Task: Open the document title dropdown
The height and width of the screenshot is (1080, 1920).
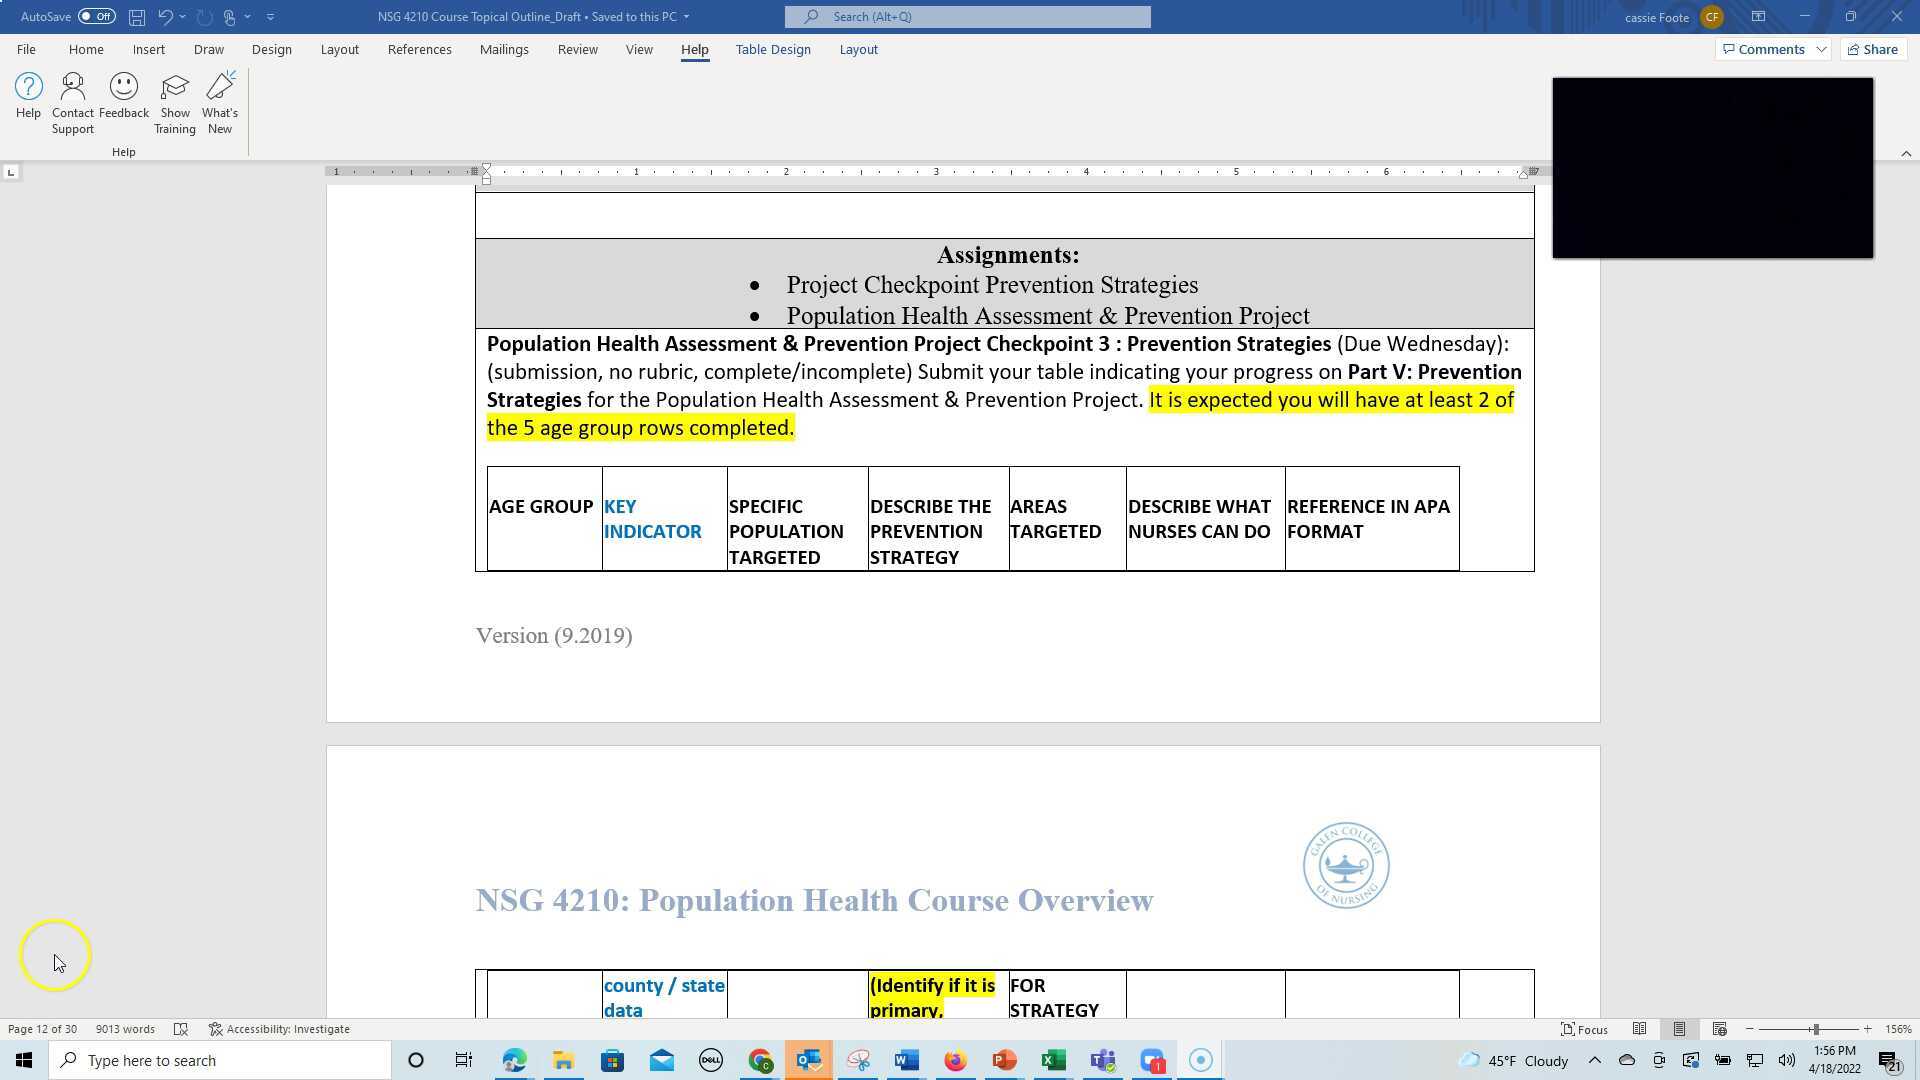Action: point(686,16)
